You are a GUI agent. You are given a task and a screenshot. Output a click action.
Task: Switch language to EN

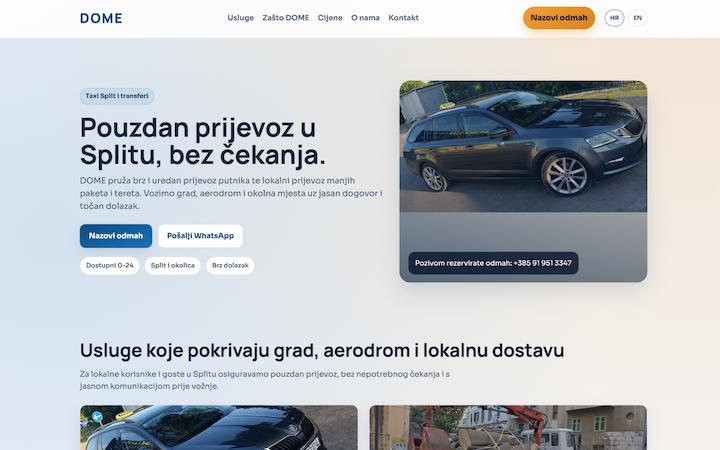pos(638,18)
